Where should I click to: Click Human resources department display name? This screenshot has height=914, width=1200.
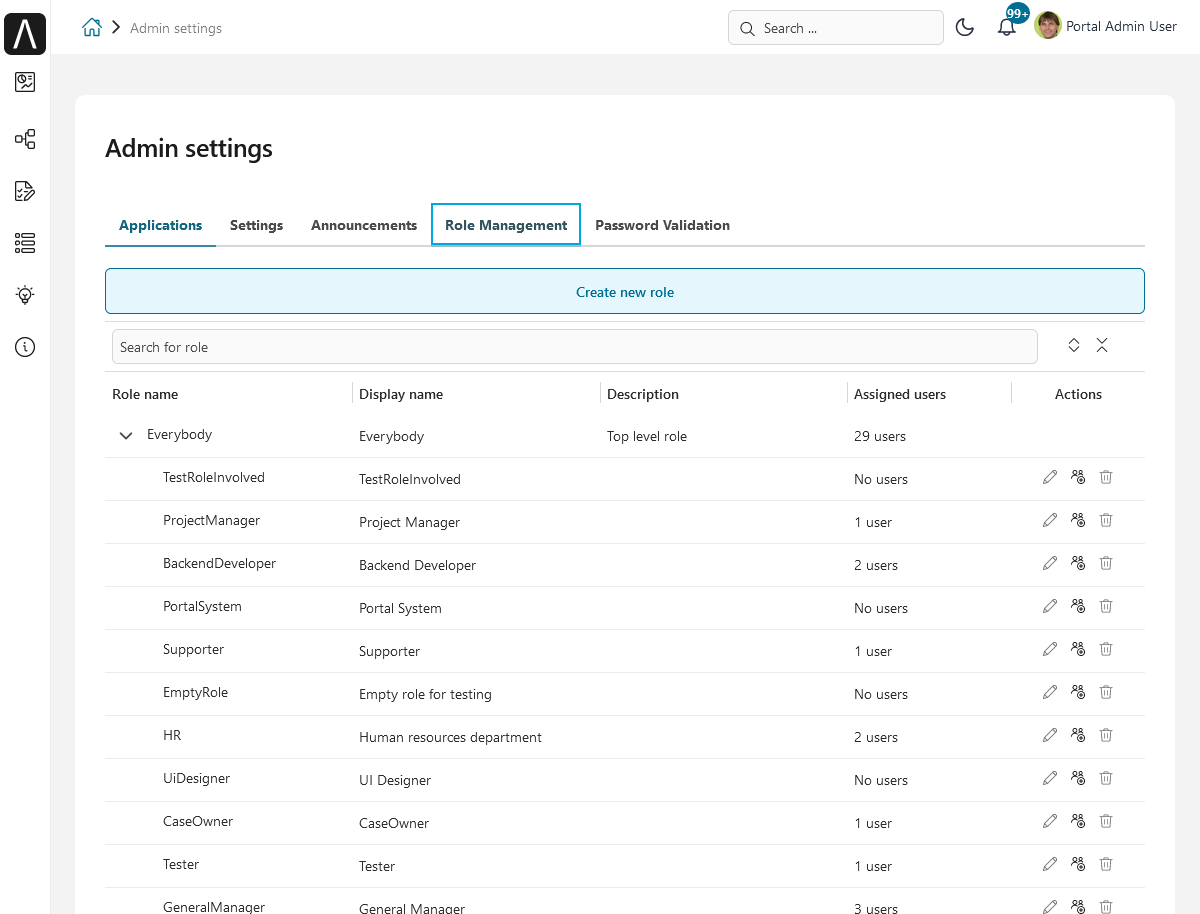click(450, 737)
